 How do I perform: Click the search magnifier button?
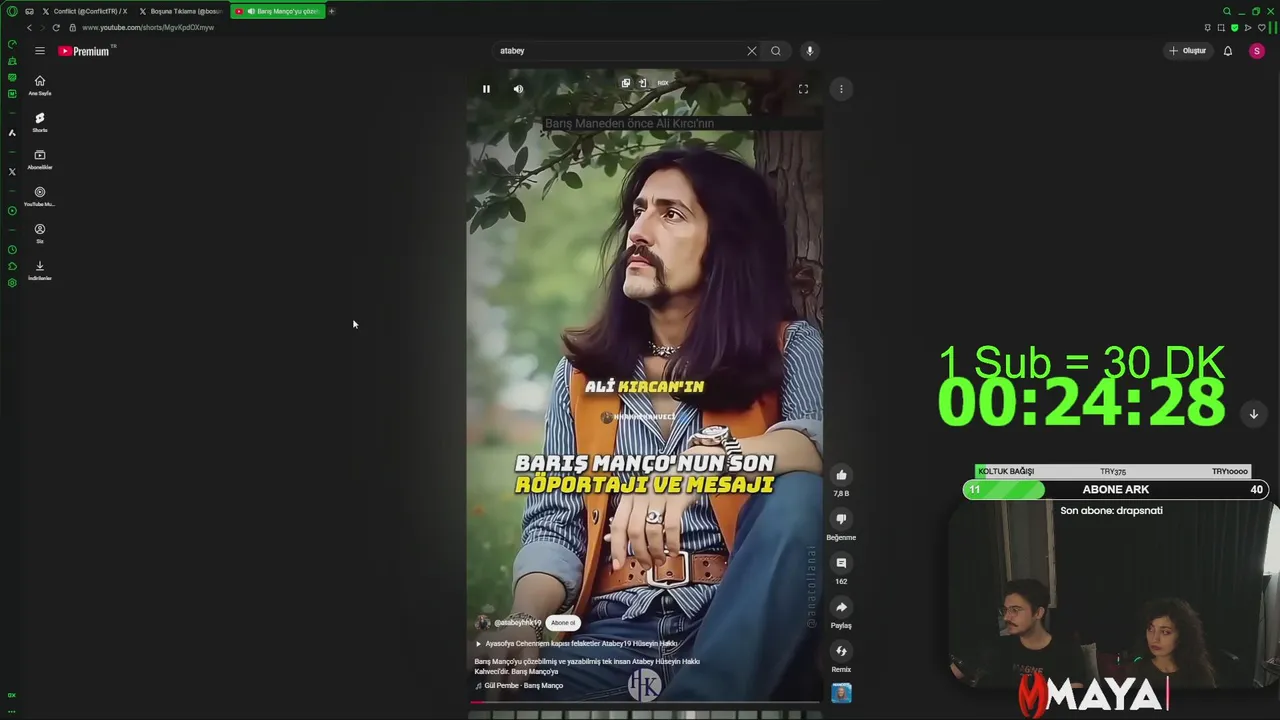(x=775, y=51)
